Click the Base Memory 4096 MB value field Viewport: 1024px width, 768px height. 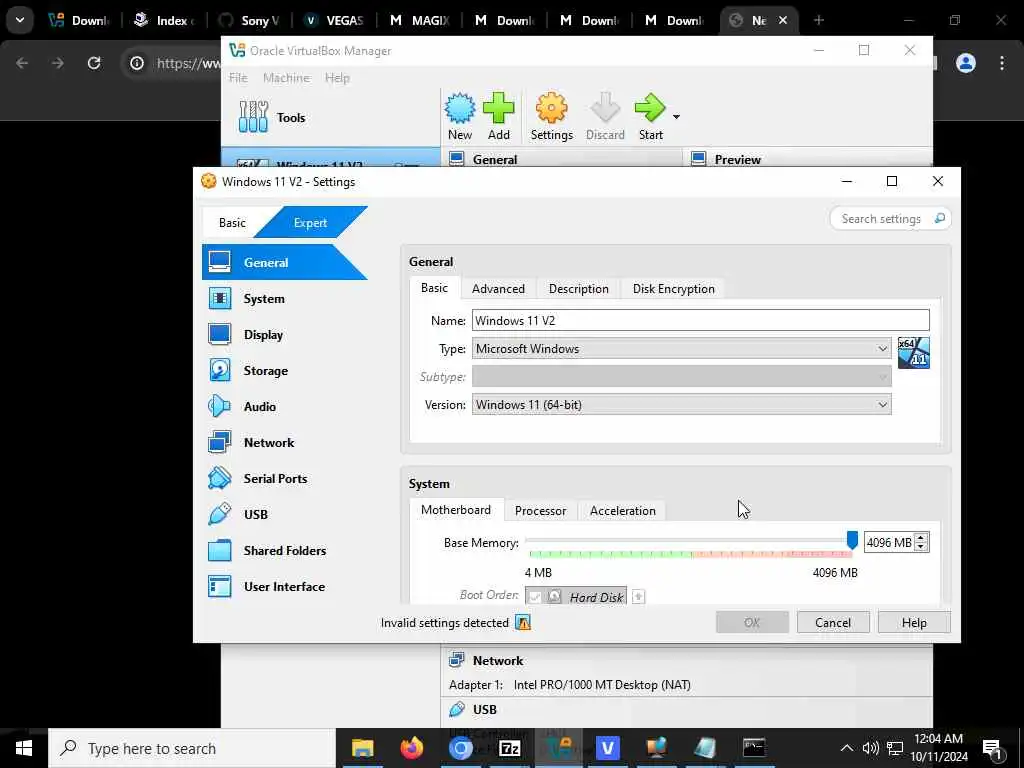pos(889,542)
